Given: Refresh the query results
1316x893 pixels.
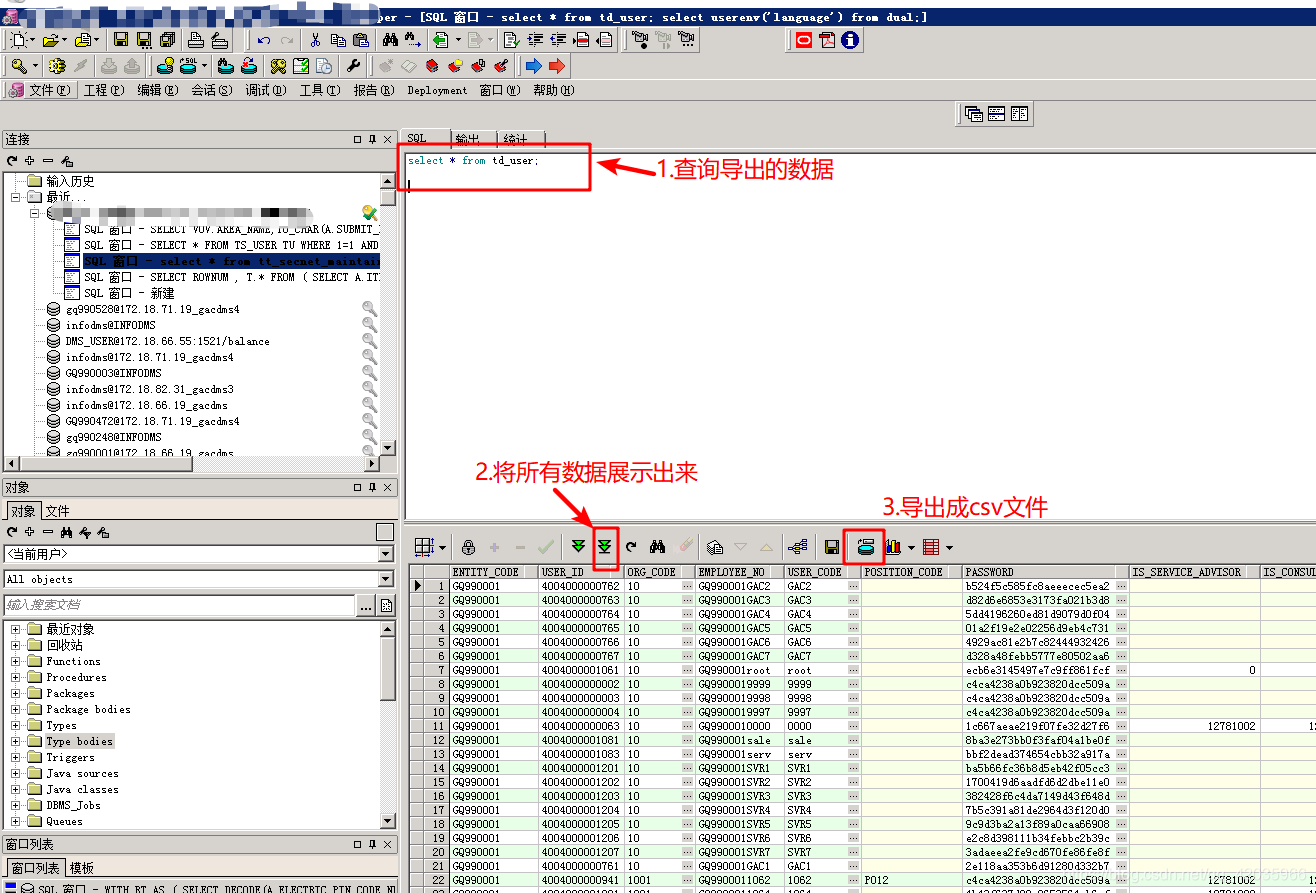Looking at the screenshot, I should pyautogui.click(x=630, y=547).
